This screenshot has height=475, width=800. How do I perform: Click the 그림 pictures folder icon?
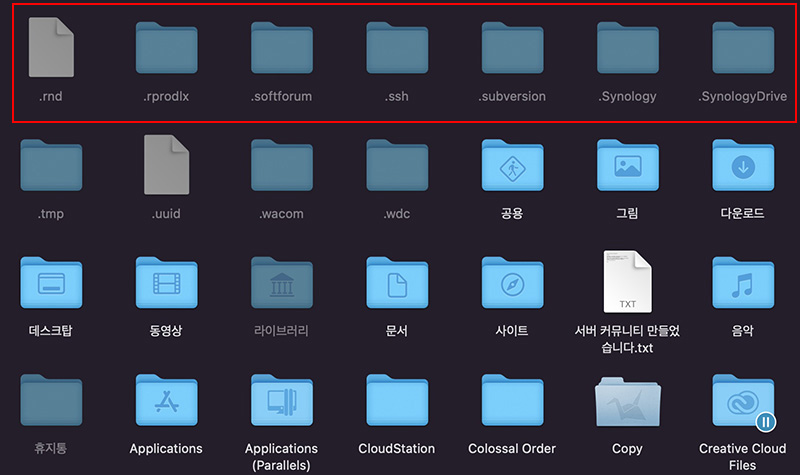point(628,165)
